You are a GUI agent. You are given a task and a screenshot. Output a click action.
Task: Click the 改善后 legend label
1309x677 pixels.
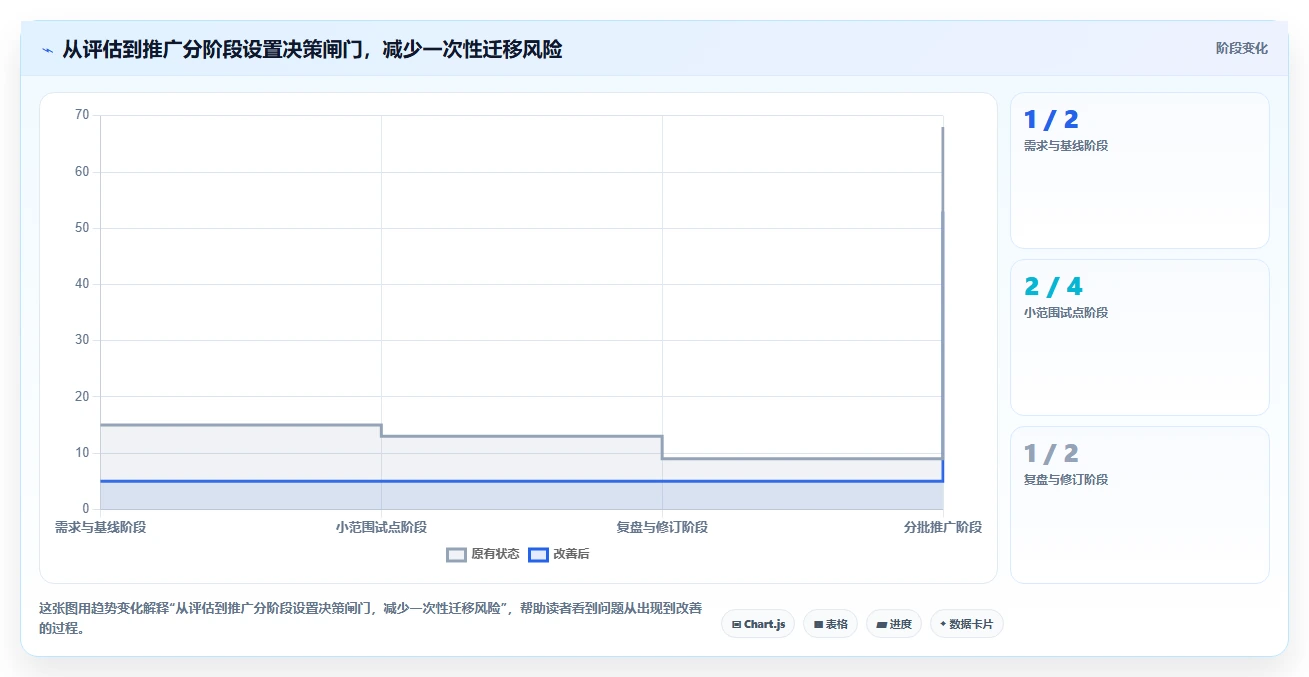pyautogui.click(x=571, y=554)
